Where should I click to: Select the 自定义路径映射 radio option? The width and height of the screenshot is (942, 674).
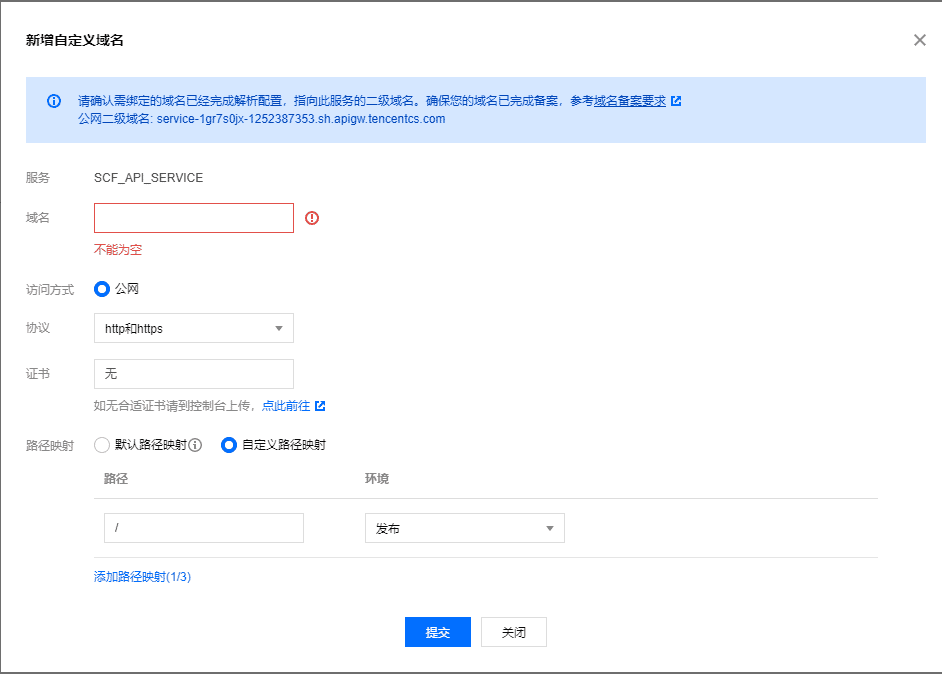228,445
